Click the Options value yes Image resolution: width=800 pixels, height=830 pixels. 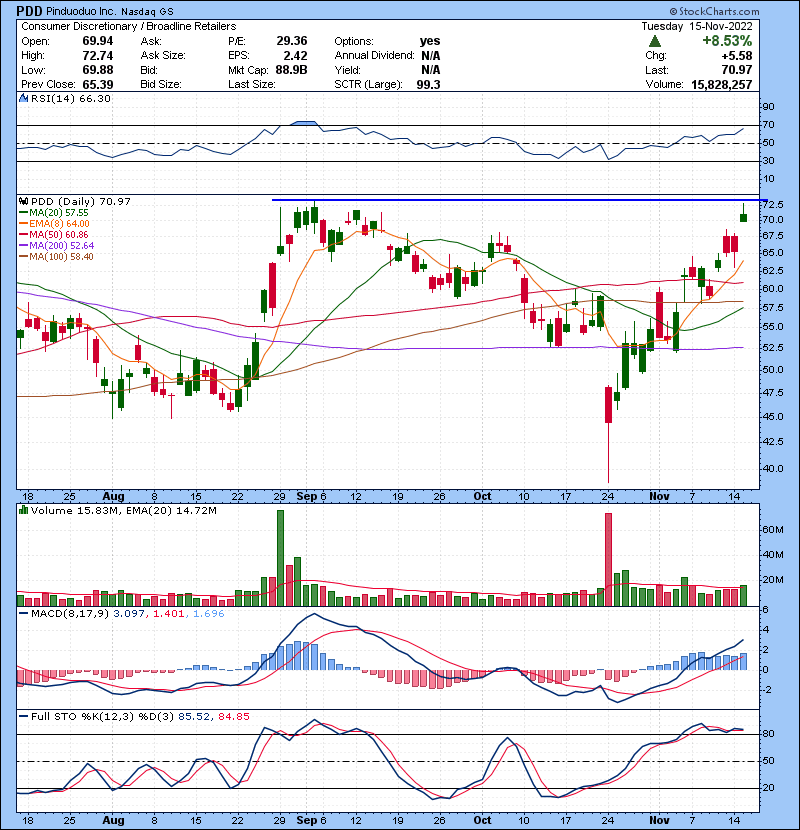(430, 41)
